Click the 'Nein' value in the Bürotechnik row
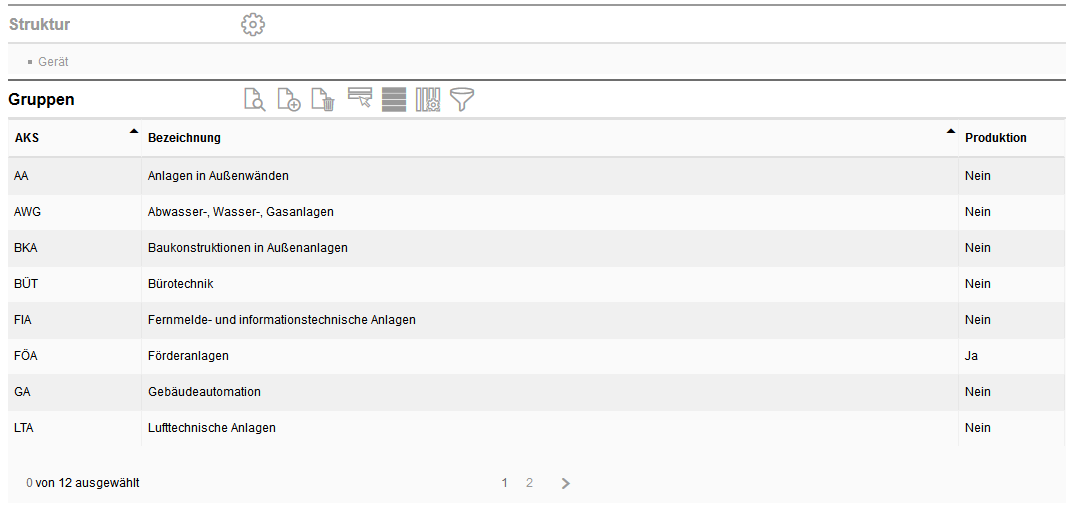Screen dimensions: 1069x509 click(978, 283)
